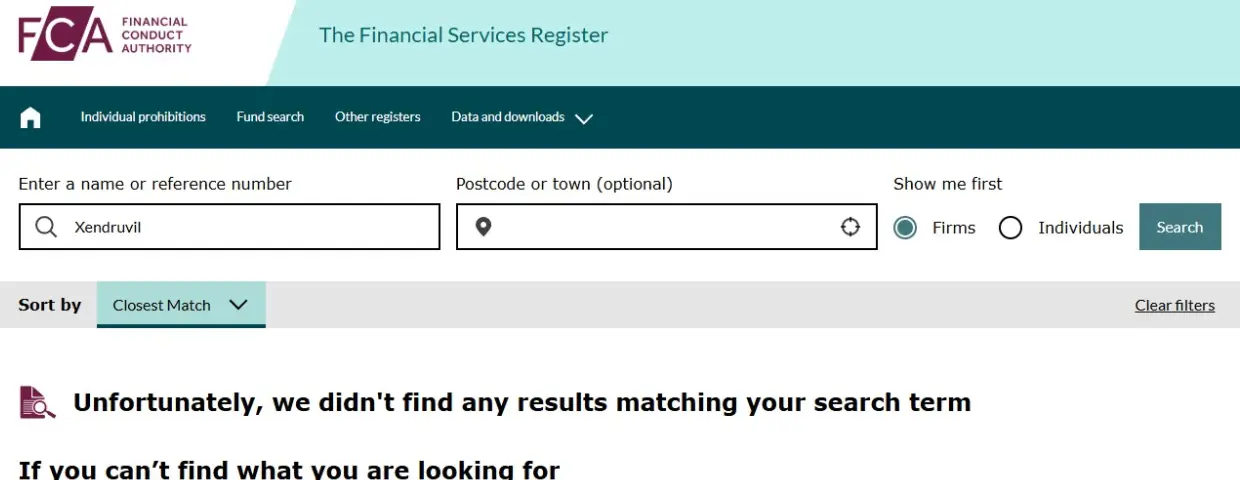This screenshot has width=1240, height=480.
Task: Click the map pin icon in postcode field
Action: pyautogui.click(x=483, y=227)
